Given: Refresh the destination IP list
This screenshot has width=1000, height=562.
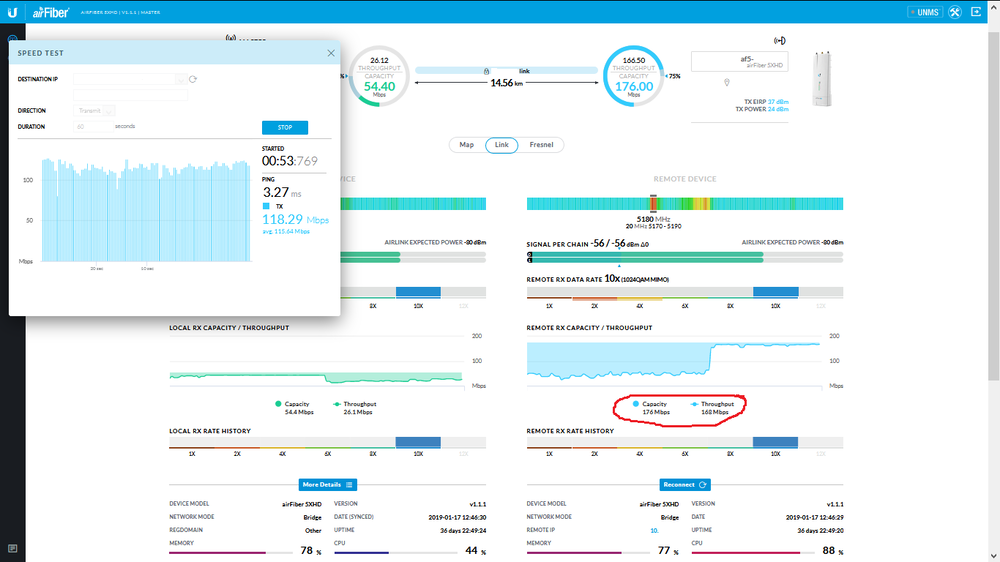Looking at the screenshot, I should pos(193,78).
